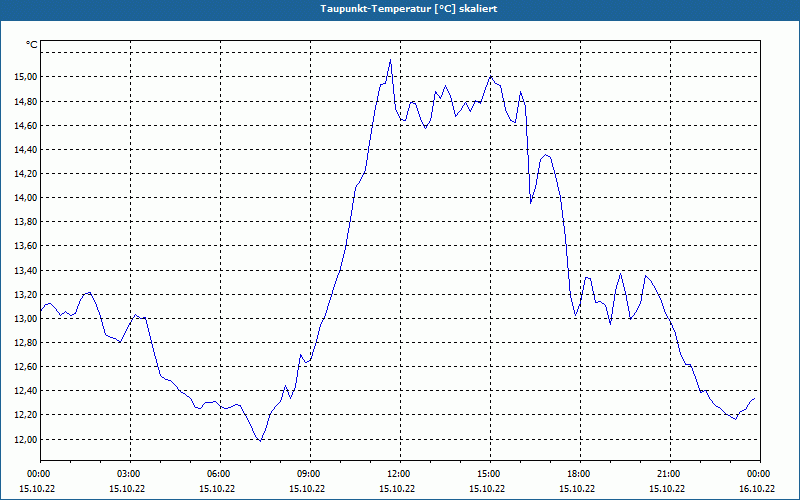Select the '12,00' y-axis label
Screen dimensions: 800x500
[28, 439]
